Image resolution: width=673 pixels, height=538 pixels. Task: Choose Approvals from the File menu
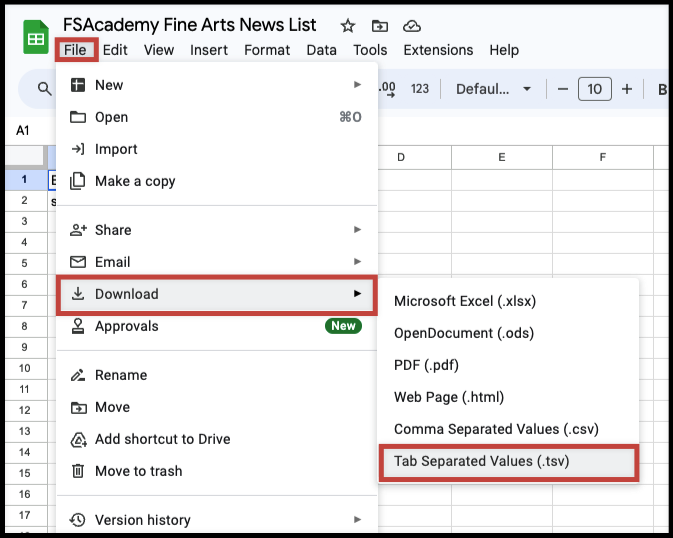217,326
